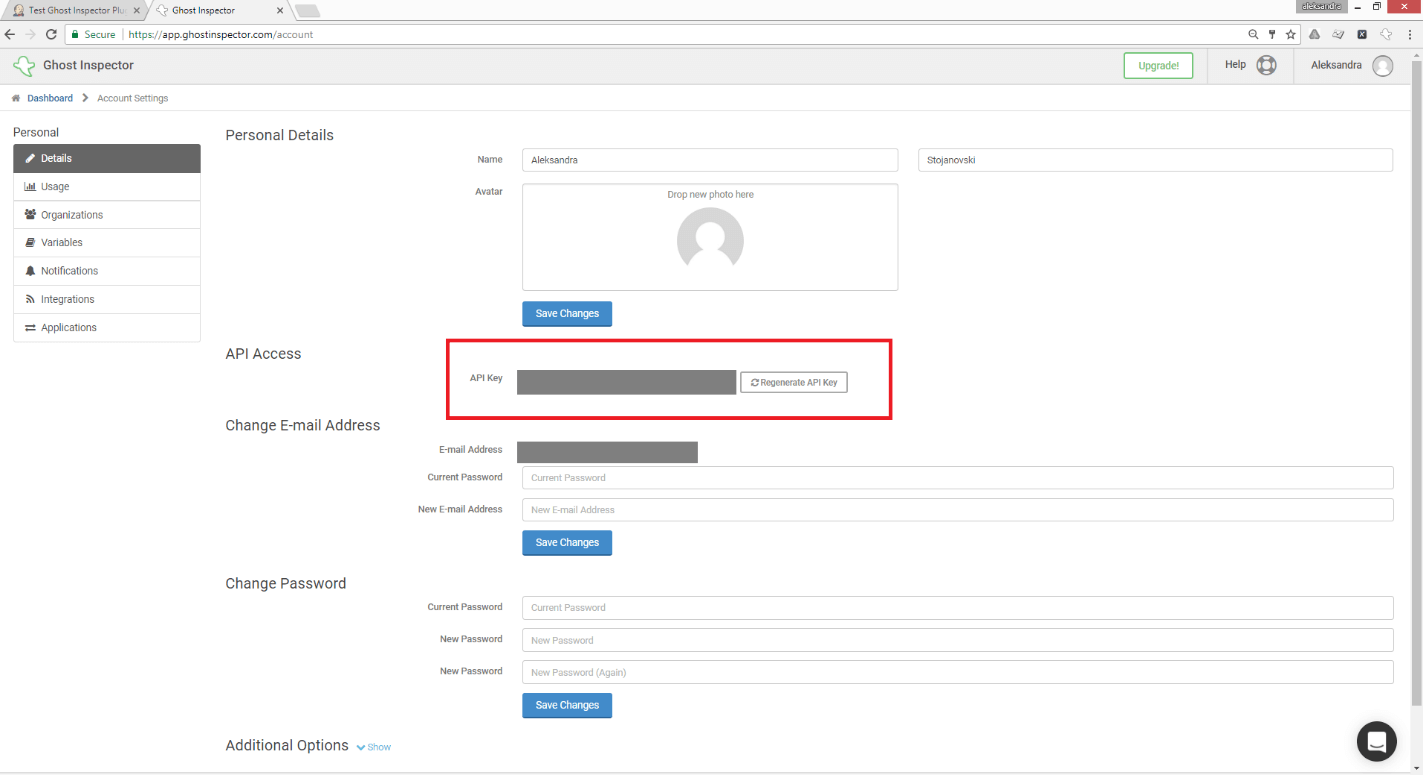Click the first name field Aleksandra
1423x775 pixels.
[x=710, y=160]
